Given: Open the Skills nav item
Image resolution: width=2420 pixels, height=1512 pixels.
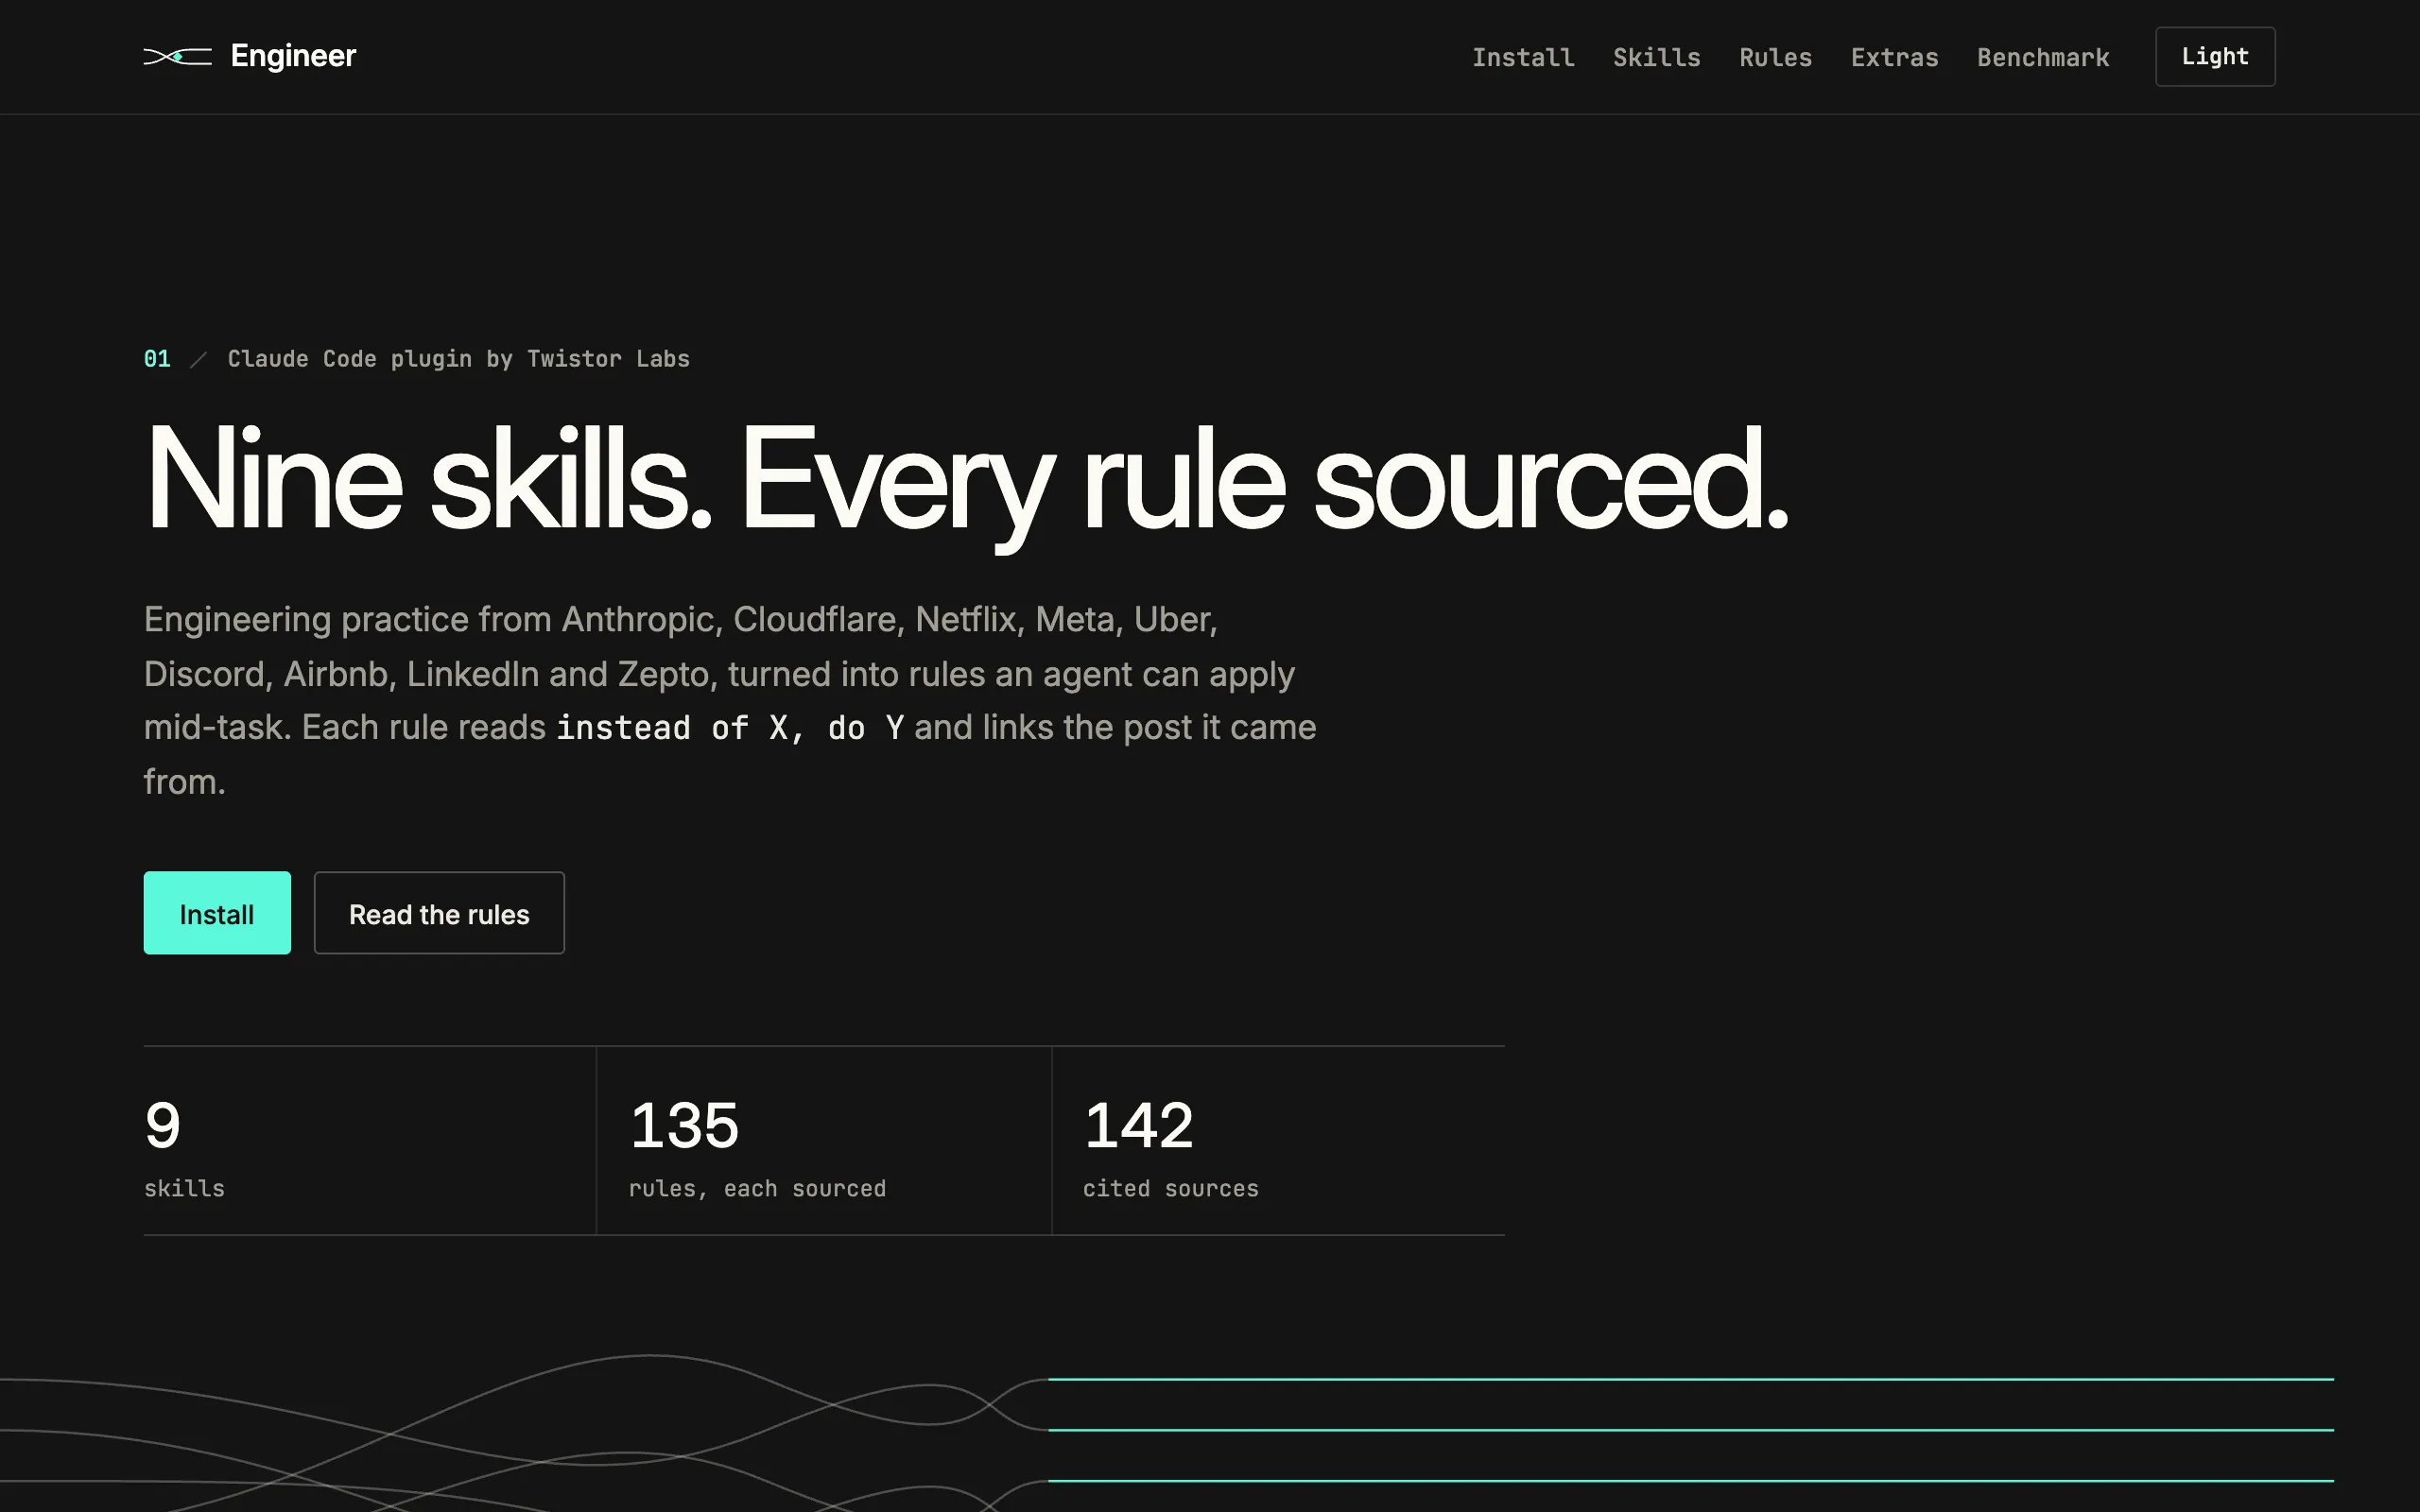Looking at the screenshot, I should pos(1656,57).
